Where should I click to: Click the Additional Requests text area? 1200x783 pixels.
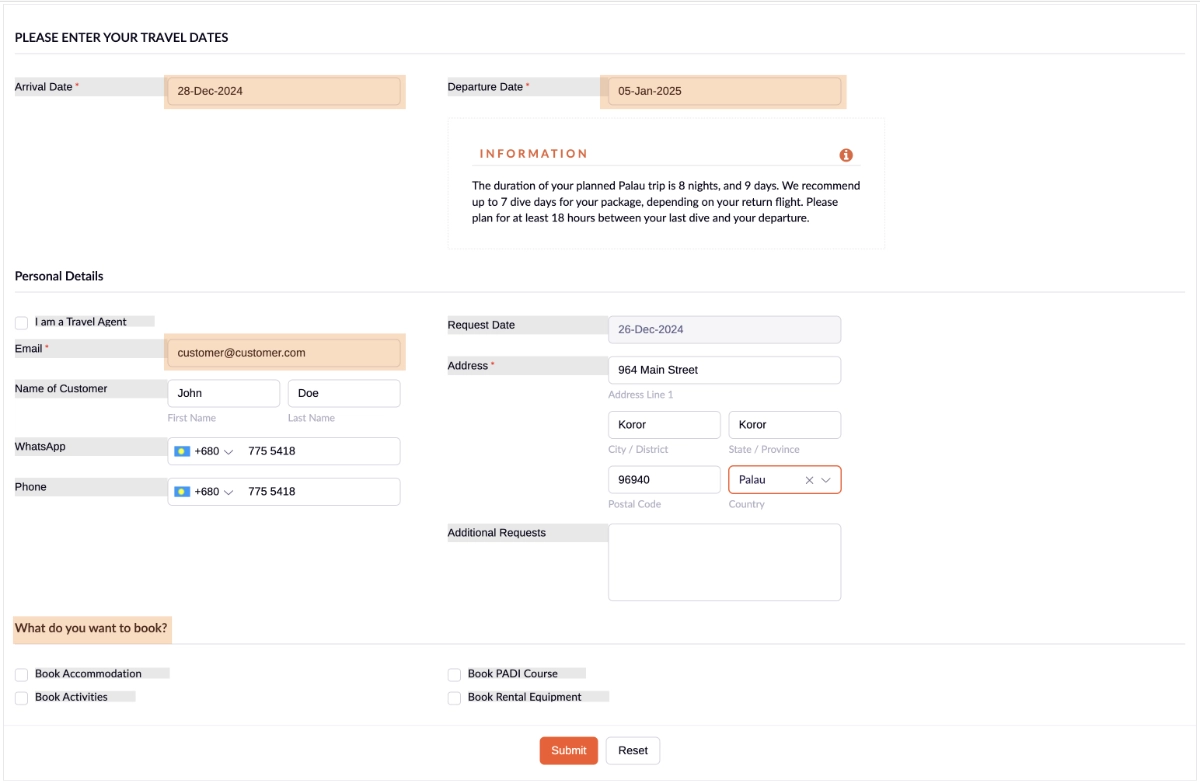tap(724, 561)
